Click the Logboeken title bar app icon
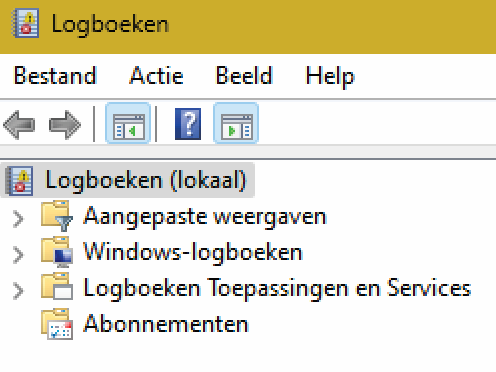This screenshot has height=372, width=496. [25, 24]
